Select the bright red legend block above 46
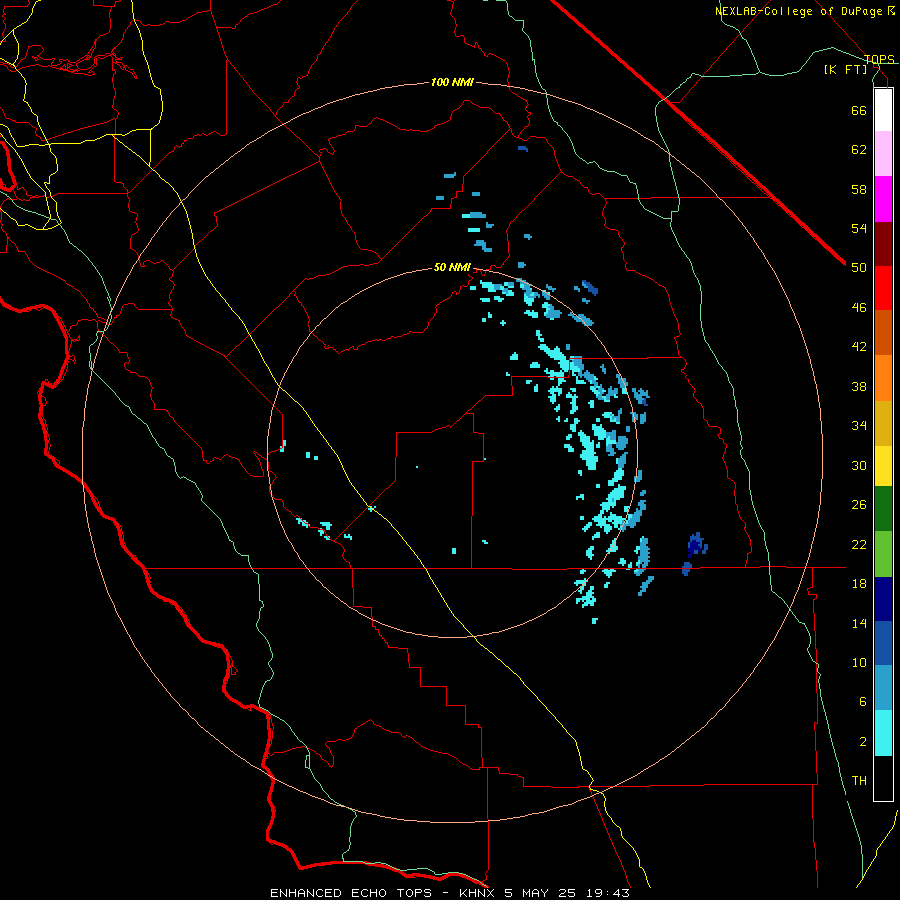 (883, 288)
